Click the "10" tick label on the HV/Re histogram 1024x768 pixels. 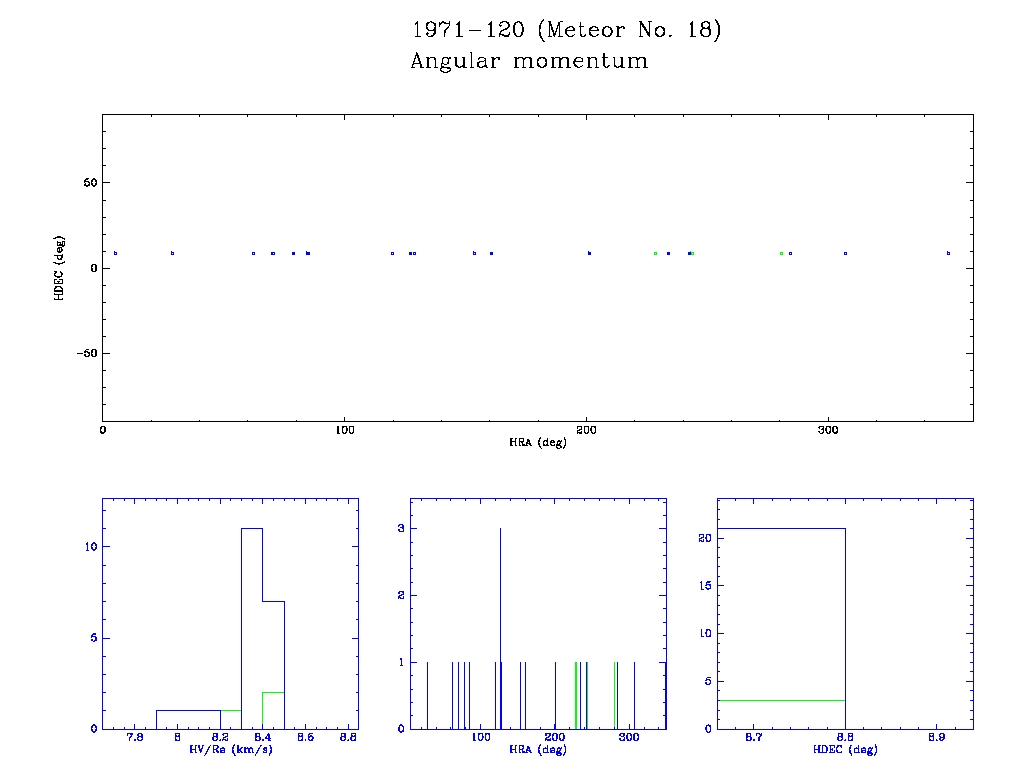tap(89, 547)
